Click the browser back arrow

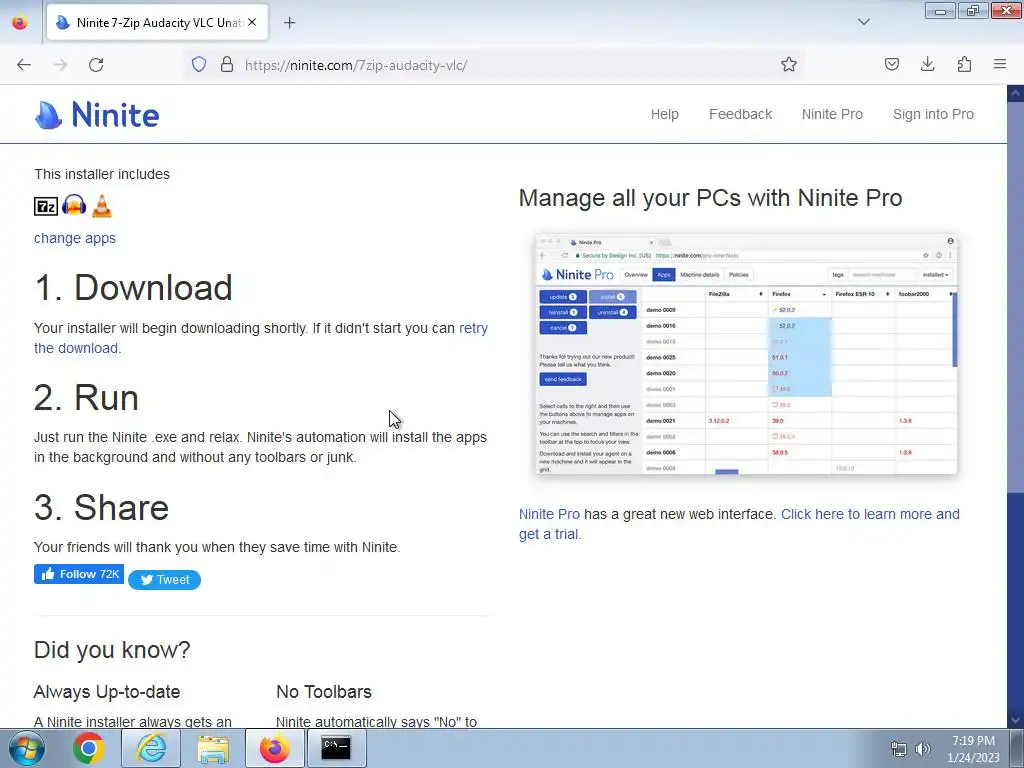pos(24,65)
